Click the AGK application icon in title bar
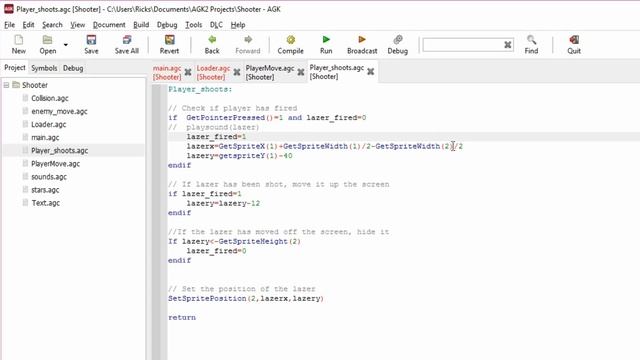 (9, 9)
